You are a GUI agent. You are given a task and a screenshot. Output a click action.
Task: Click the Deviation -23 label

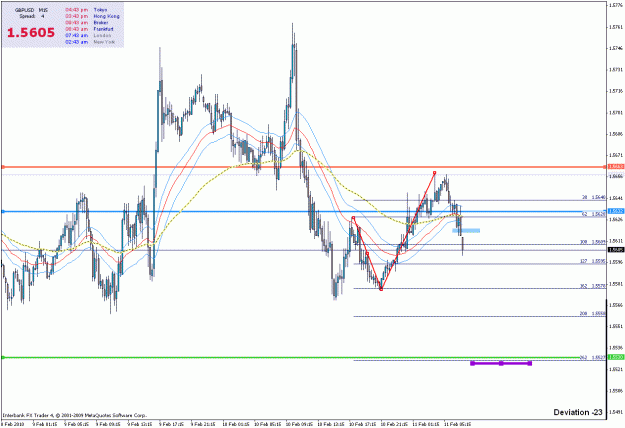(x=578, y=412)
